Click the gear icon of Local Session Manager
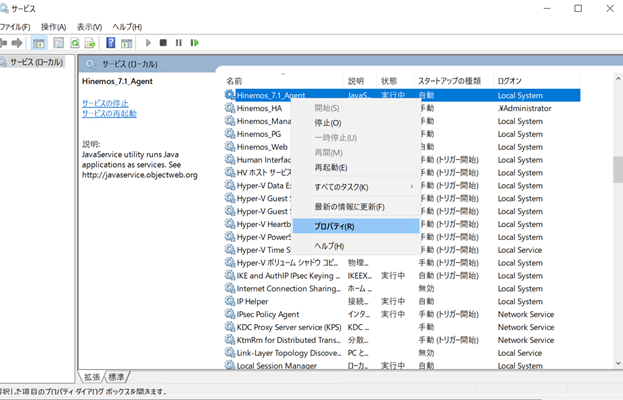The height and width of the screenshot is (400, 623). 230,365
